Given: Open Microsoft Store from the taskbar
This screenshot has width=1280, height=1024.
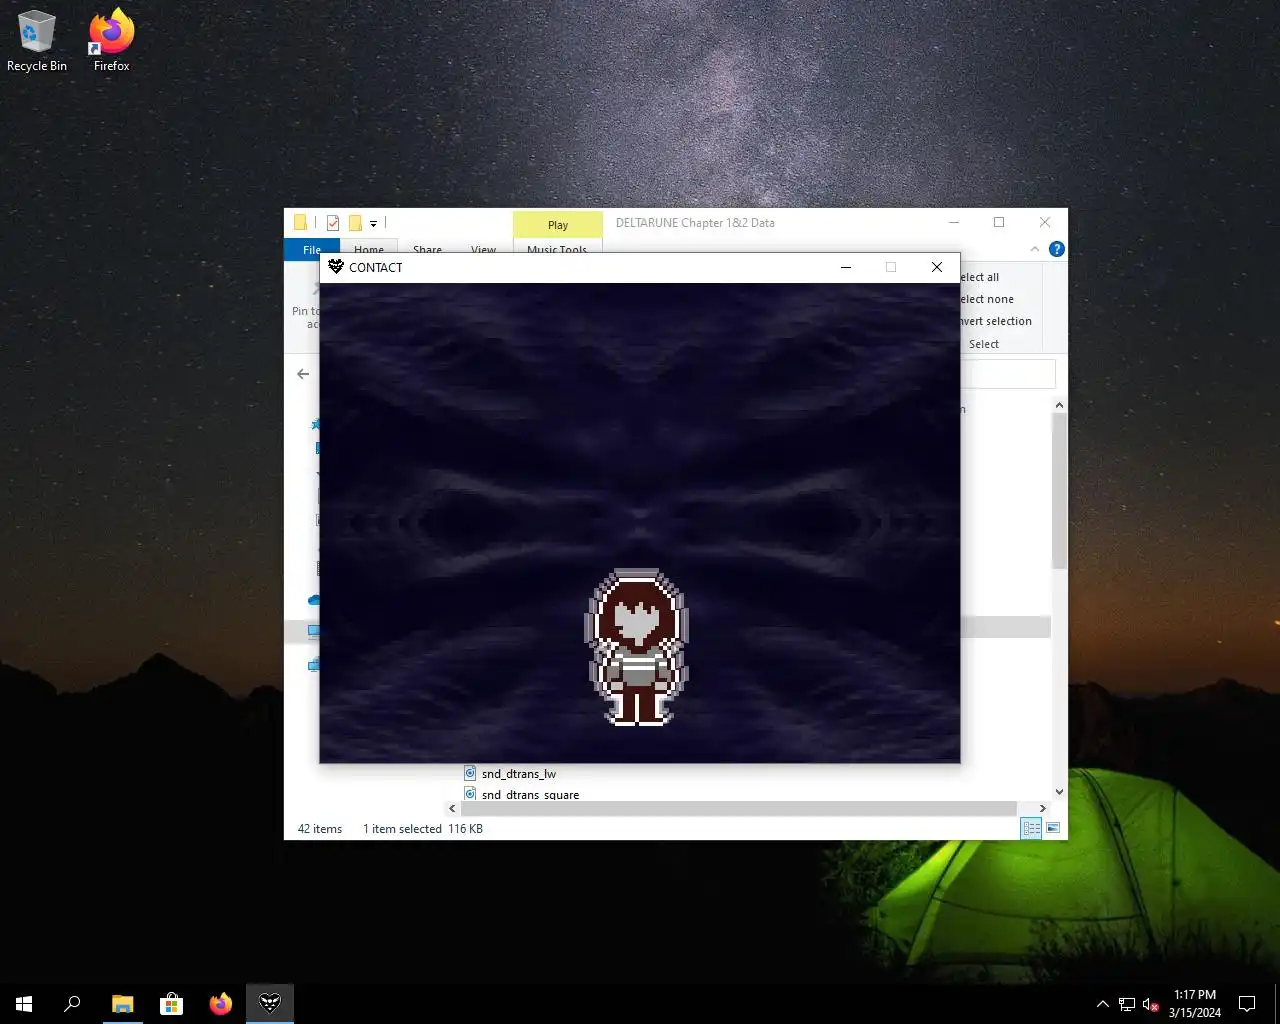Looking at the screenshot, I should point(172,1003).
